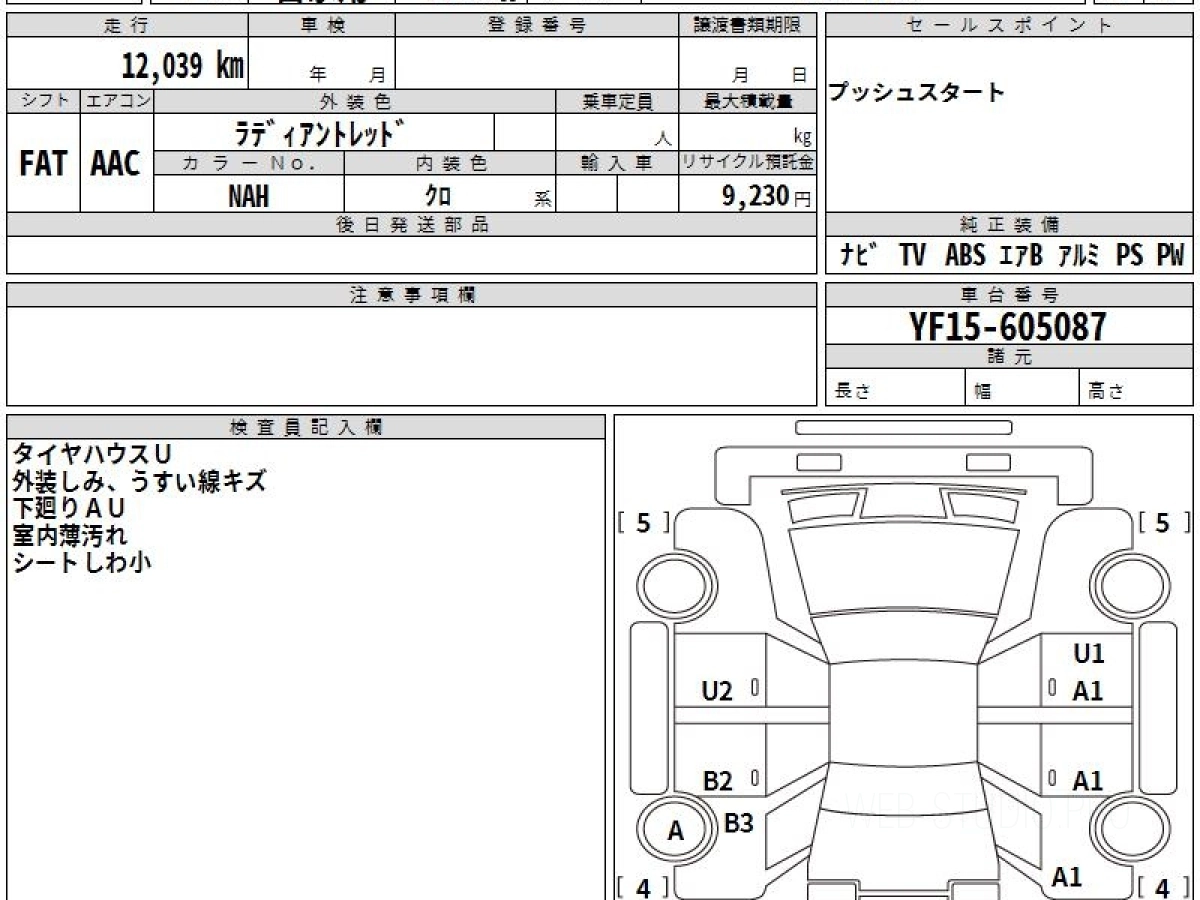Click the 諸元 header
This screenshot has width=1200, height=900.
coord(1009,357)
